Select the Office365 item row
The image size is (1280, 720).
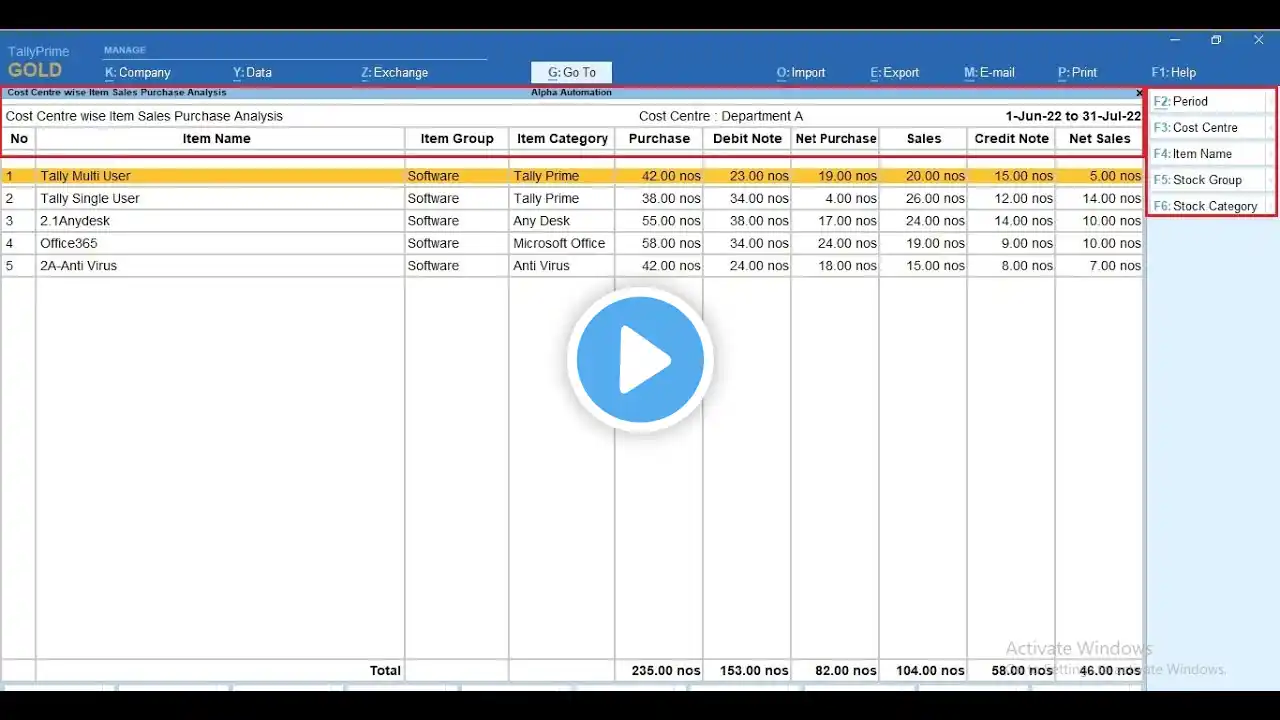572,243
